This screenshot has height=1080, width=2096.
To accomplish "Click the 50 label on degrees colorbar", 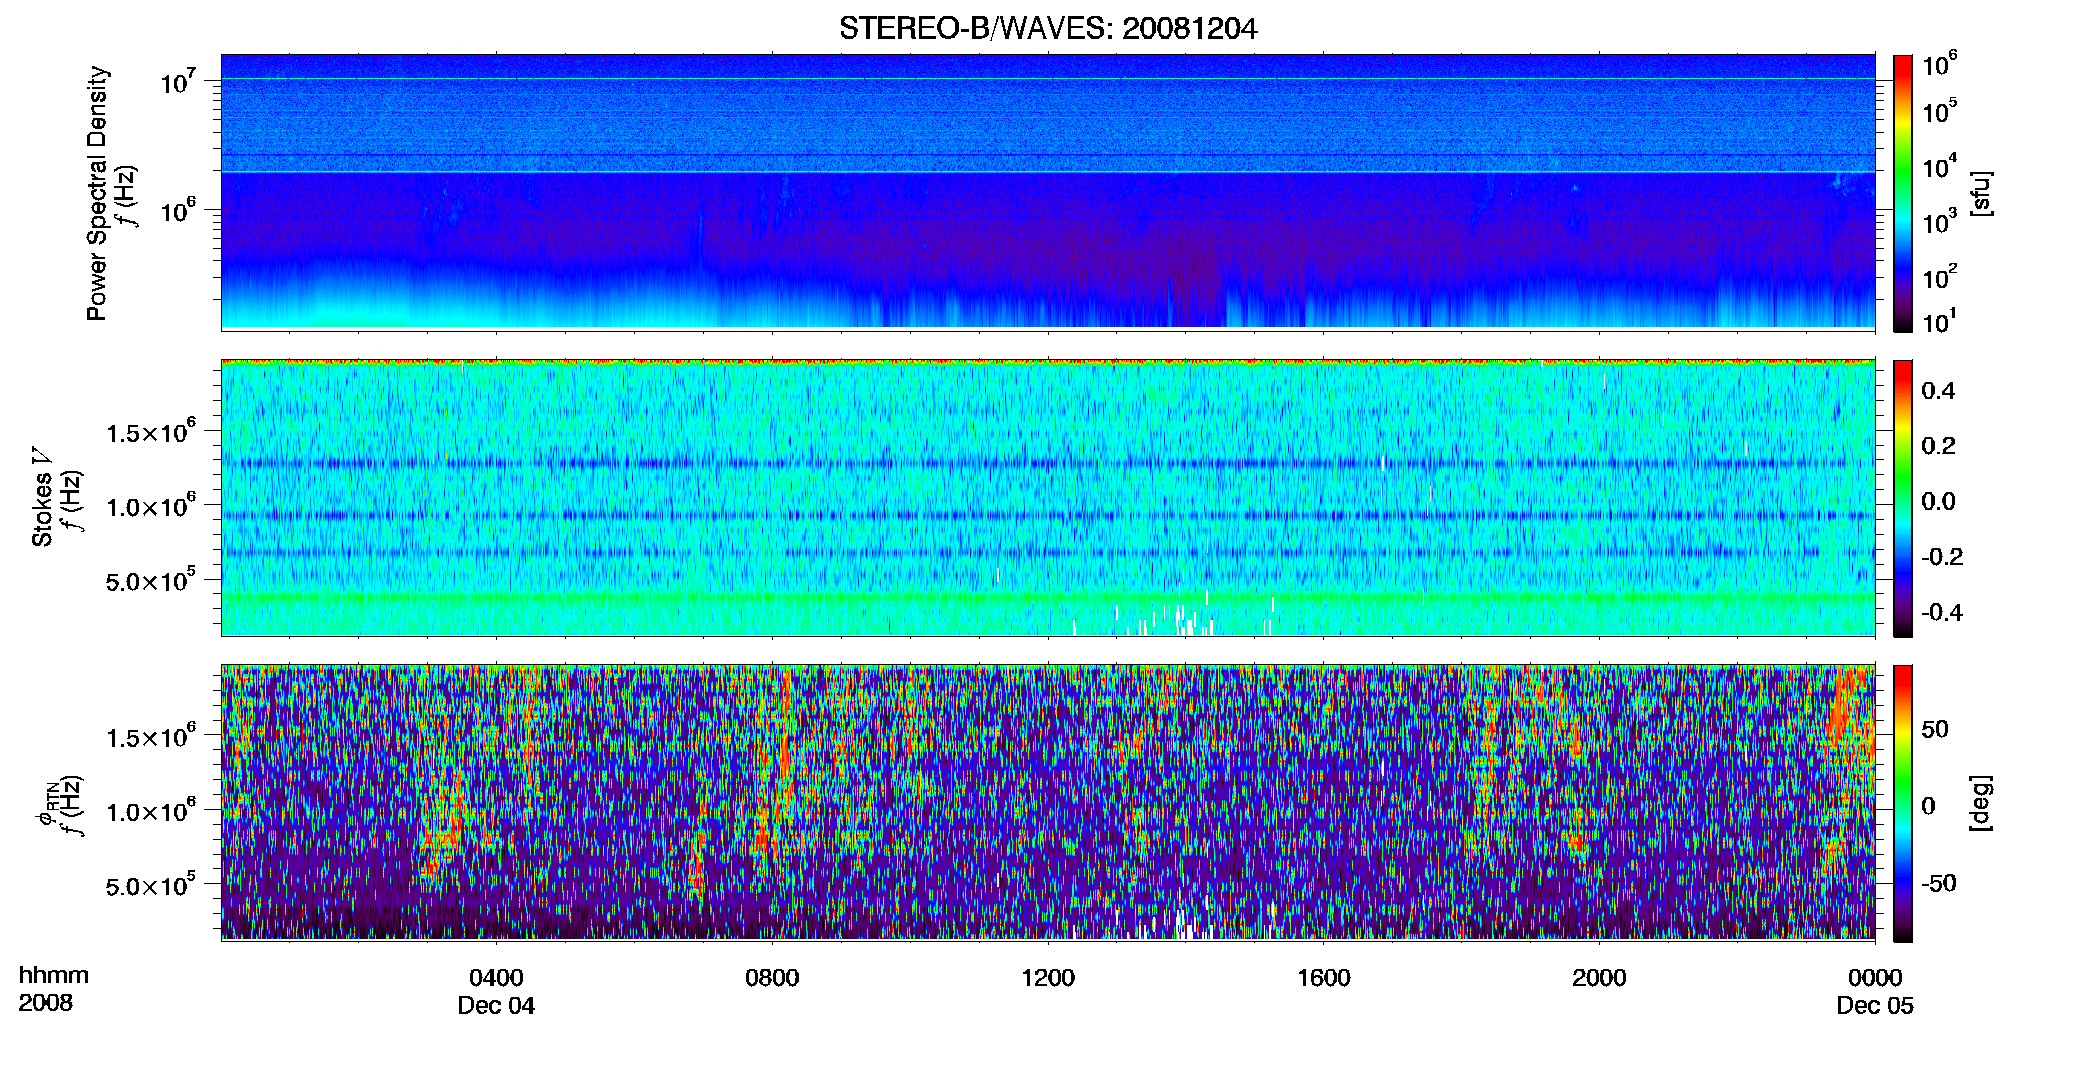I will (x=1935, y=729).
